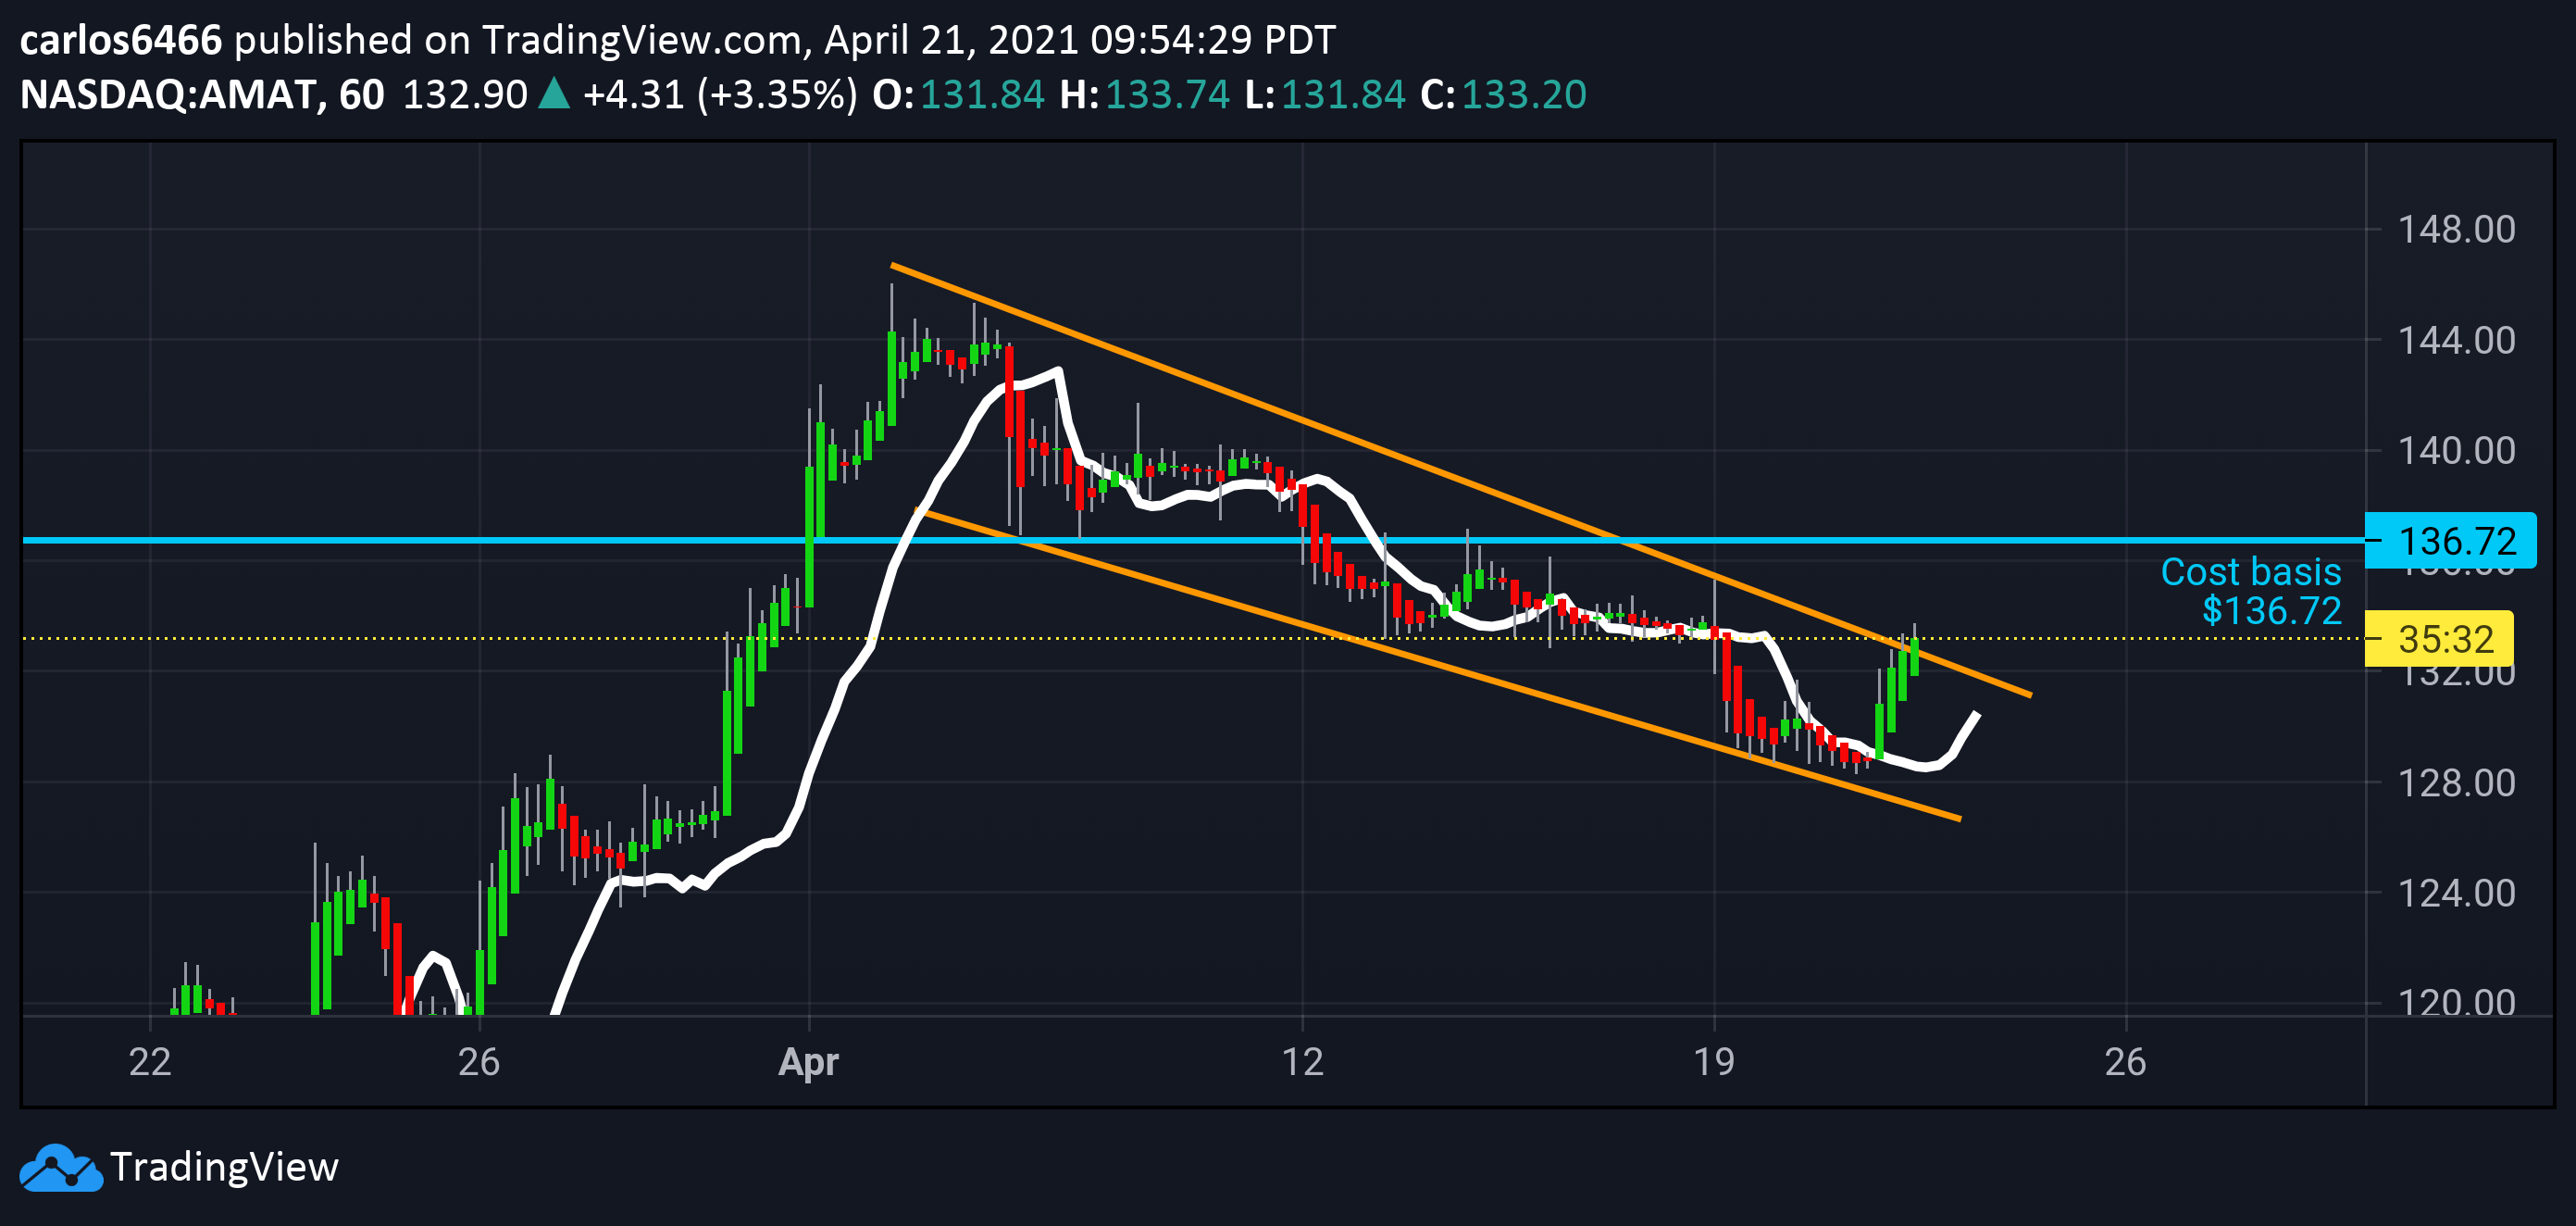The height and width of the screenshot is (1226, 2576).
Task: Click the 140.00 price axis label
Action: (x=2456, y=451)
